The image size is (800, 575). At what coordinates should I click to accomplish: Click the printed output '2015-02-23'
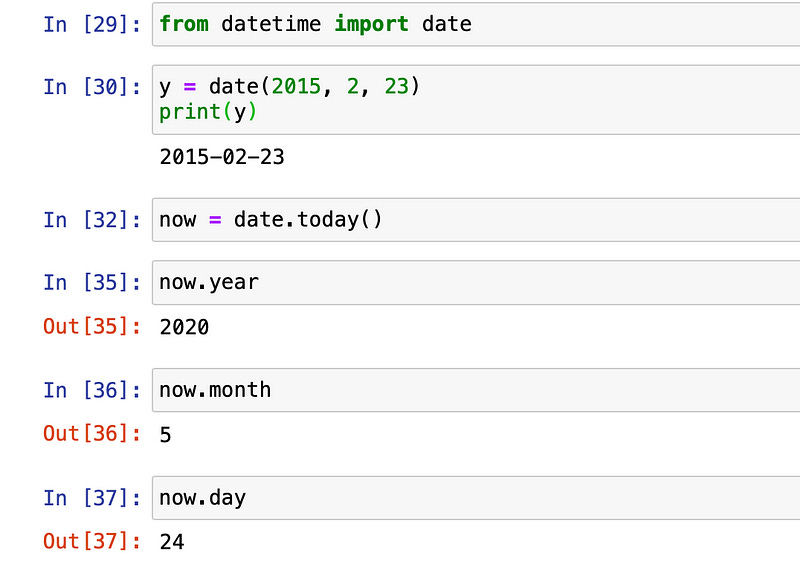tap(222, 157)
